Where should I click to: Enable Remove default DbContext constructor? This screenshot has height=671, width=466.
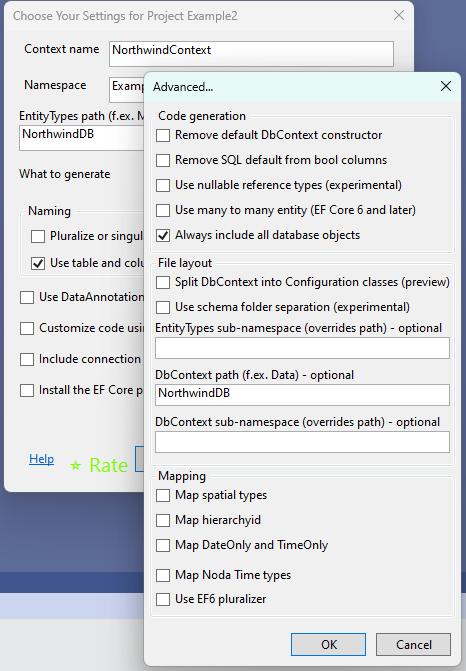[x=163, y=136]
